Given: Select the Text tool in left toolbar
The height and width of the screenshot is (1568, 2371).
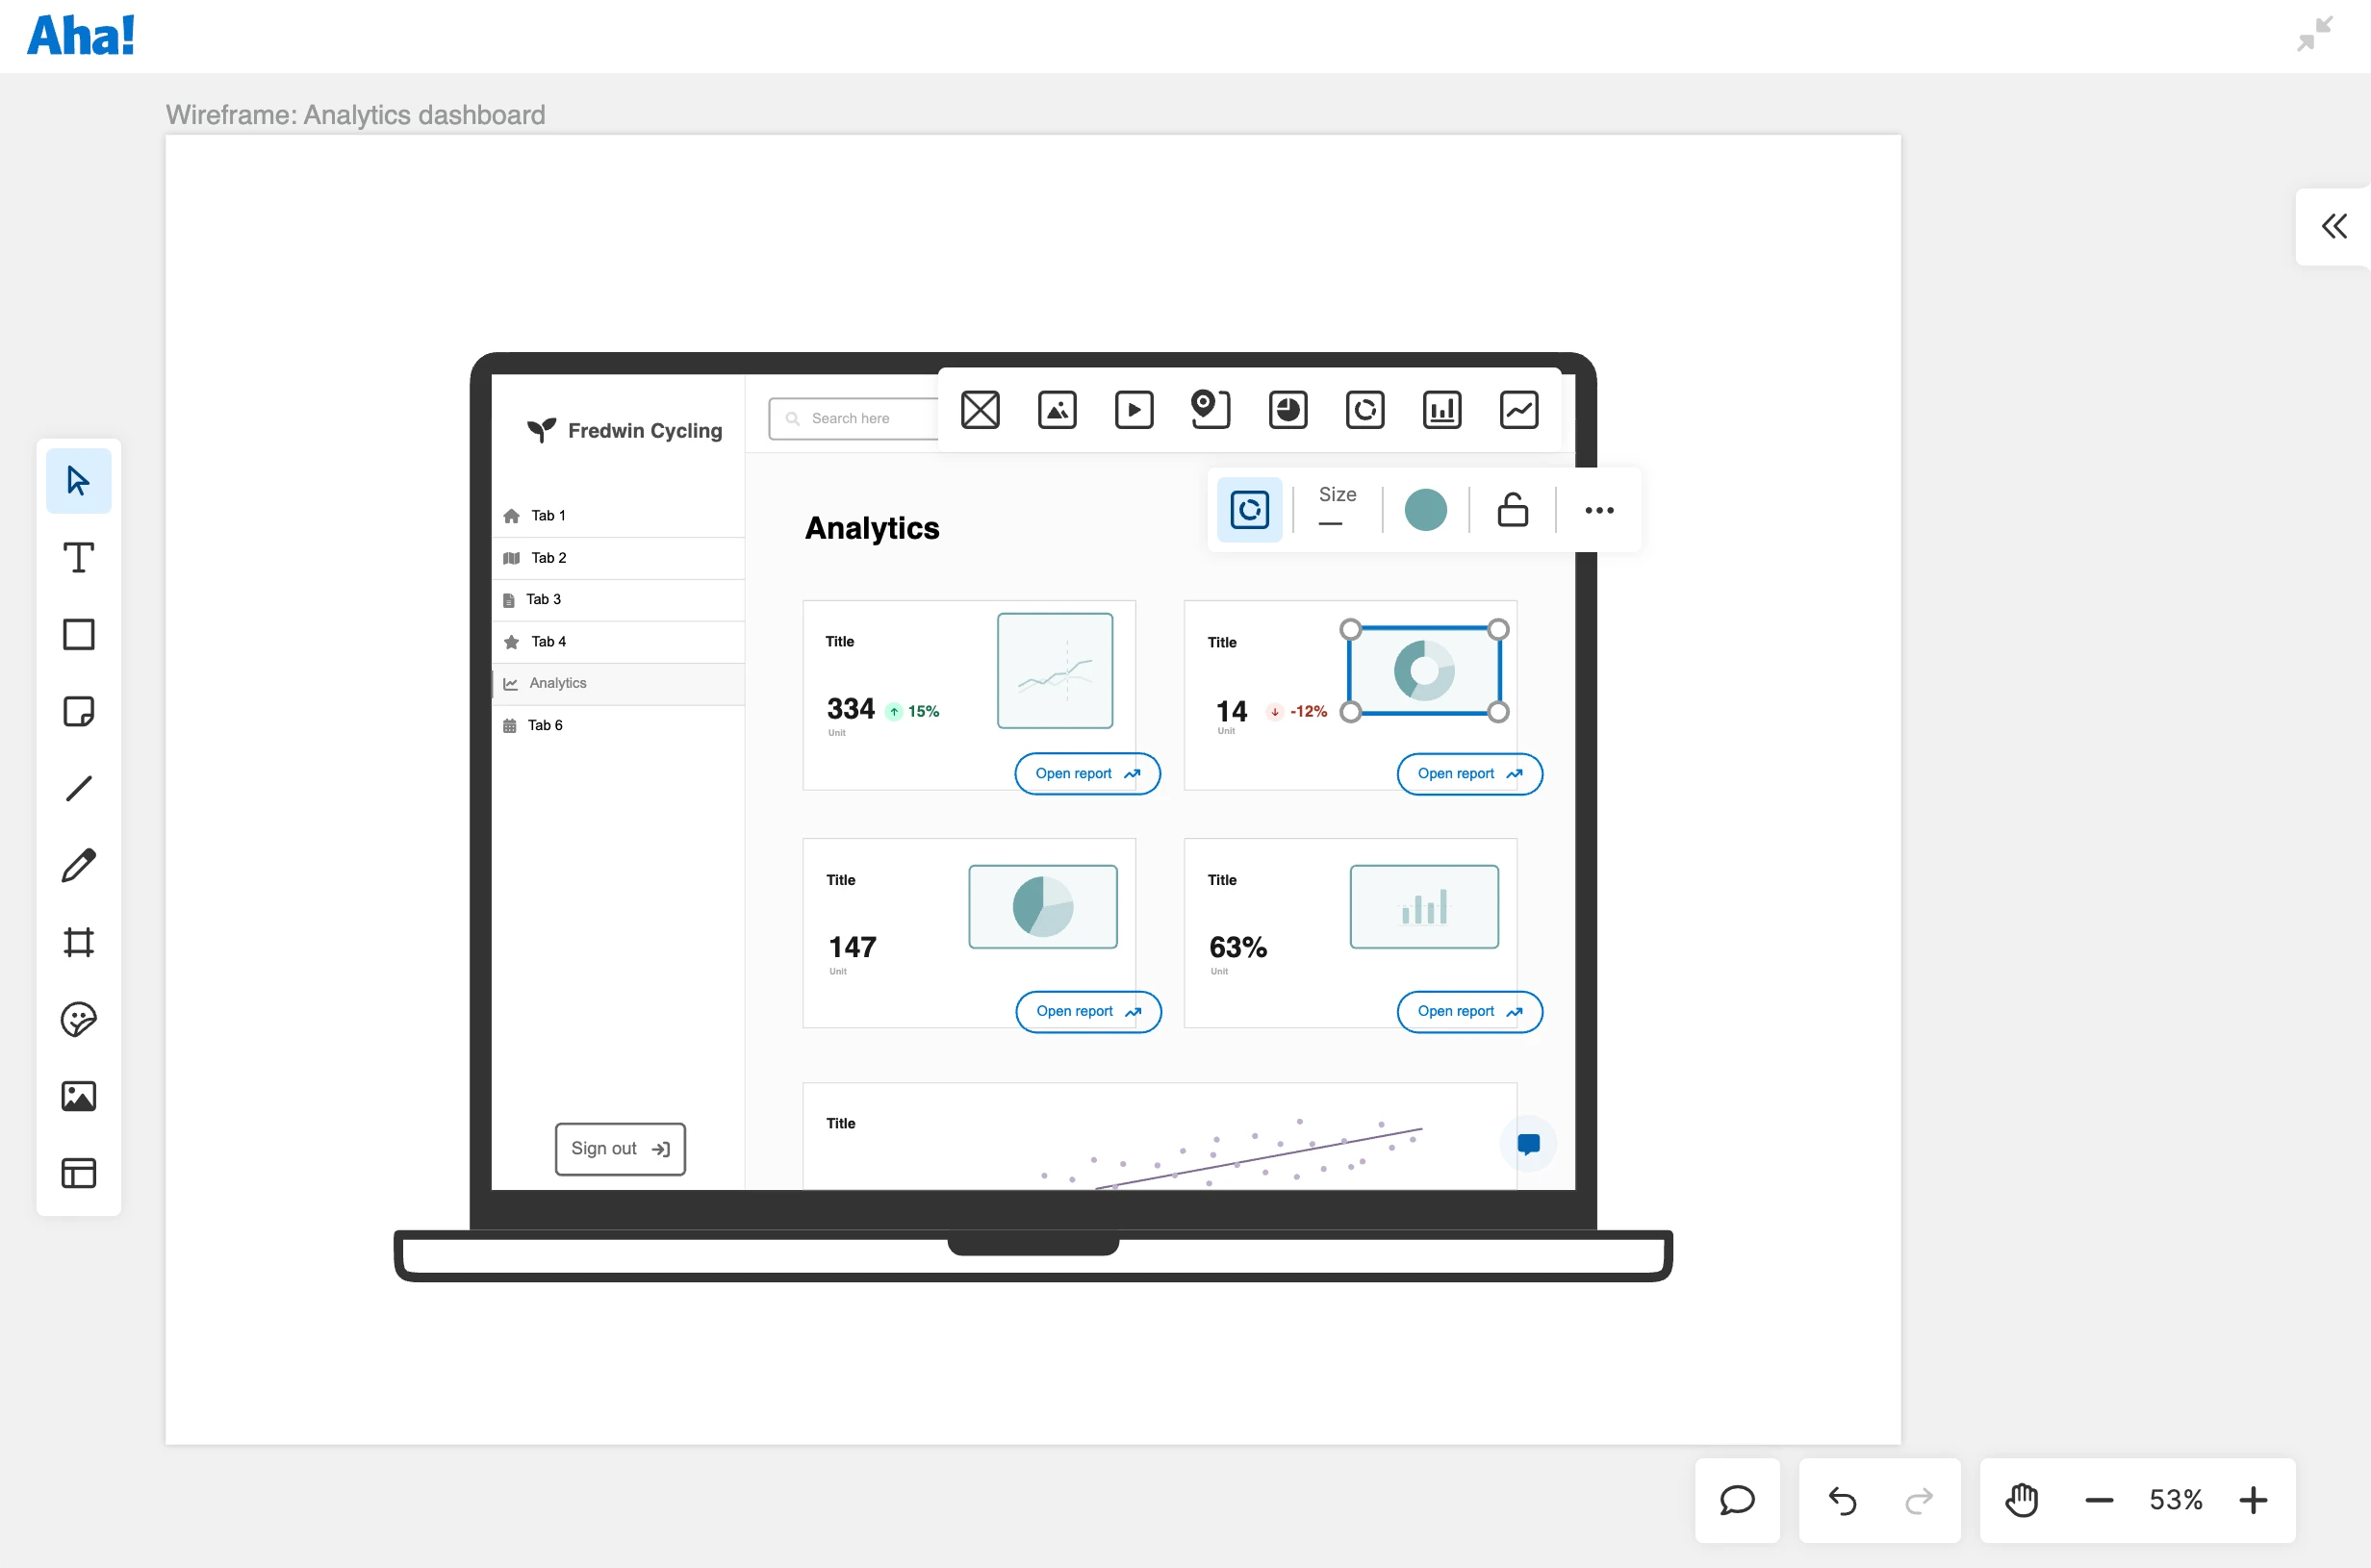Looking at the screenshot, I should tap(78, 557).
